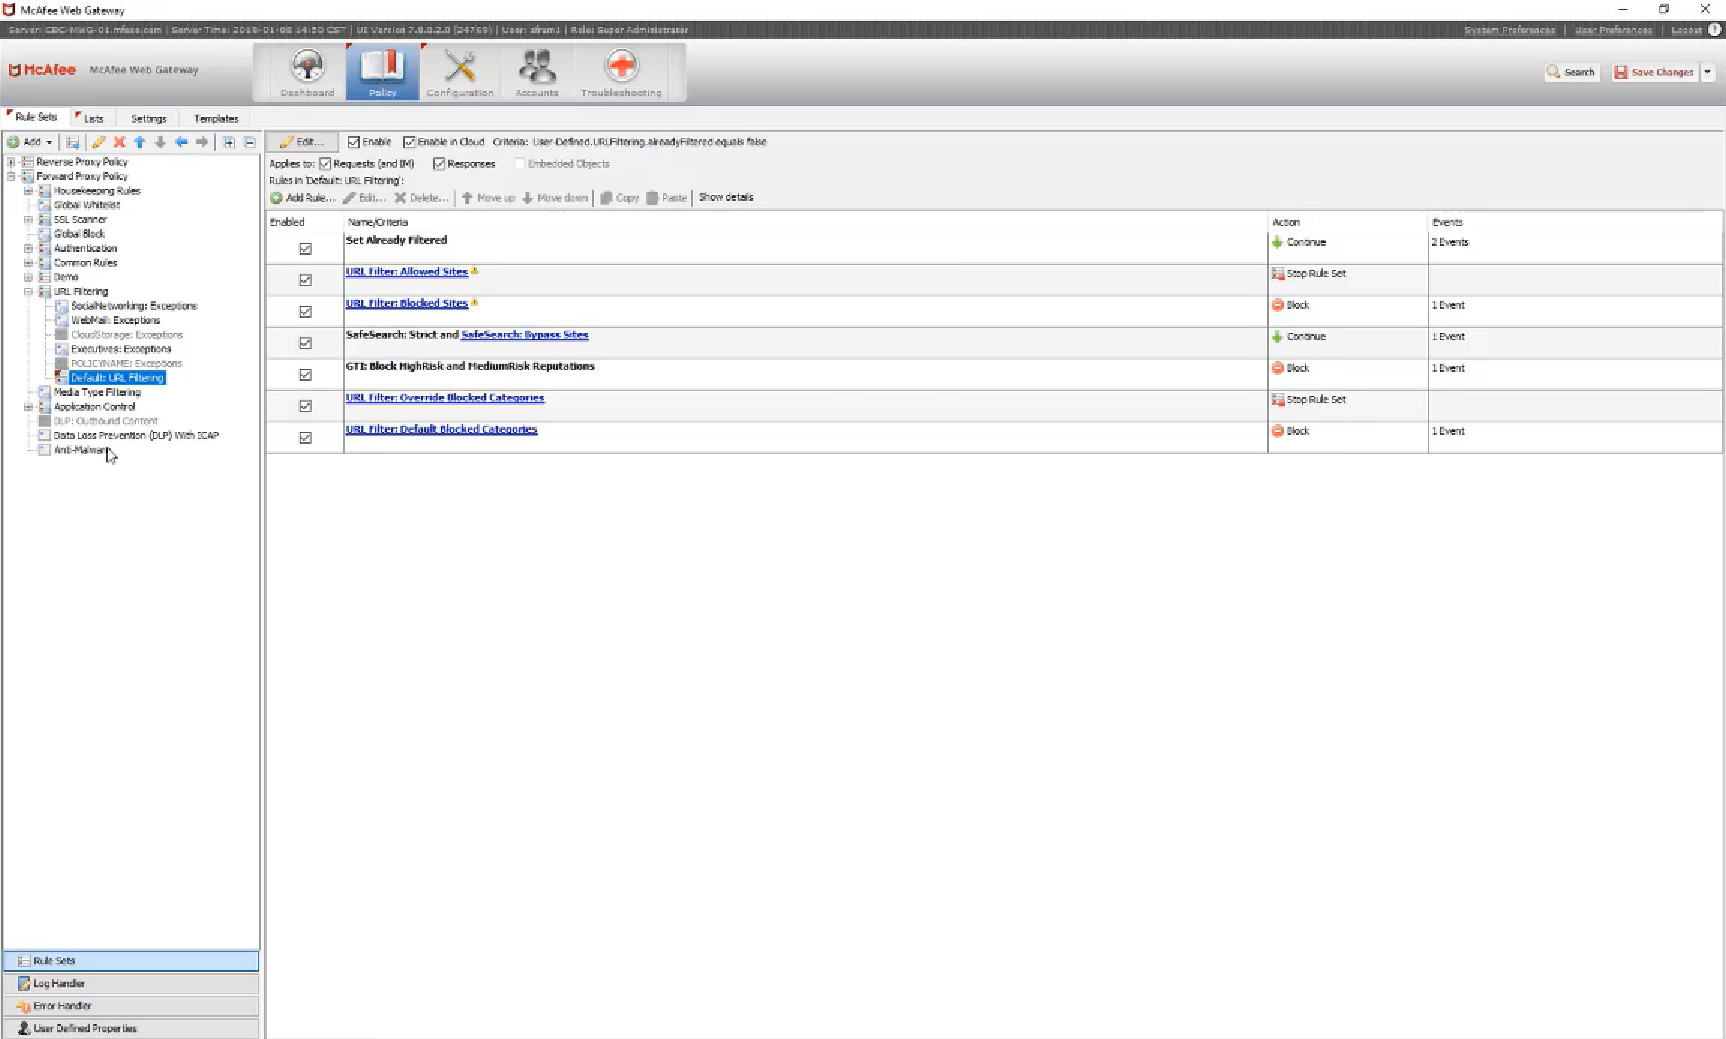Disable the Set Already Filtered rule checkbox

(305, 249)
